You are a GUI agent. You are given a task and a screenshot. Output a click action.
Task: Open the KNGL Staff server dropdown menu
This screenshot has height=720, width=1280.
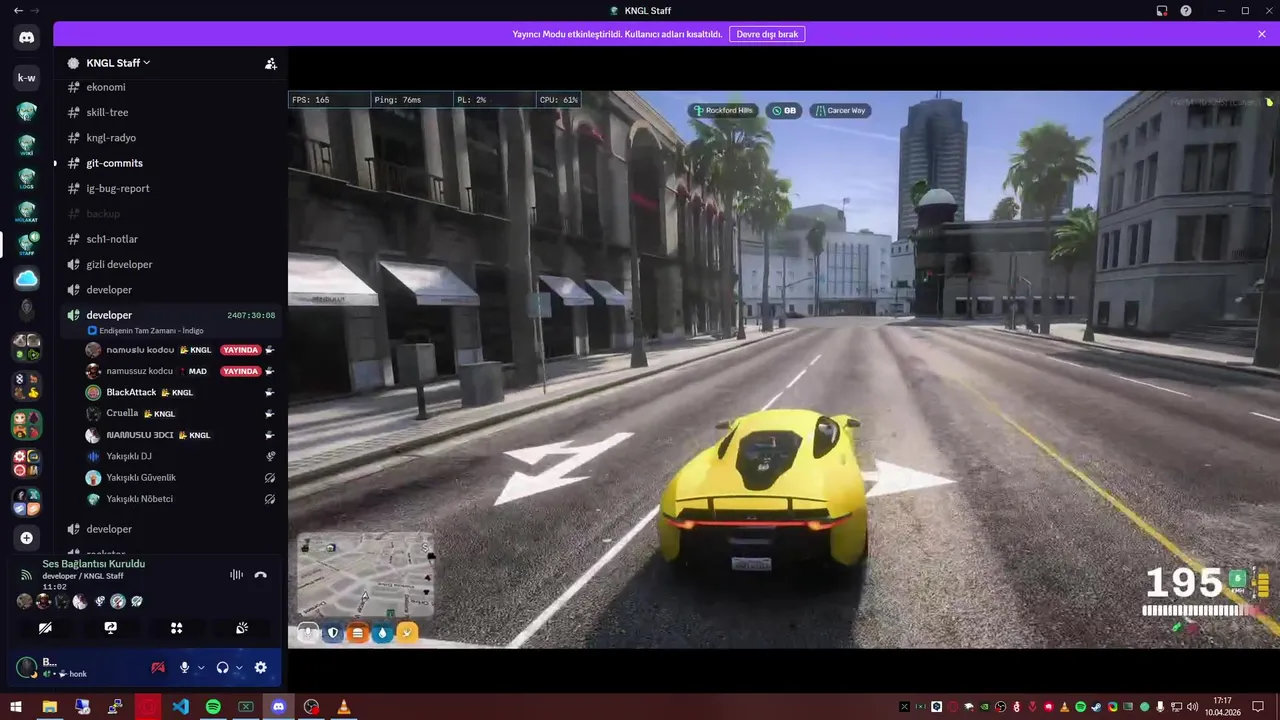(x=118, y=63)
